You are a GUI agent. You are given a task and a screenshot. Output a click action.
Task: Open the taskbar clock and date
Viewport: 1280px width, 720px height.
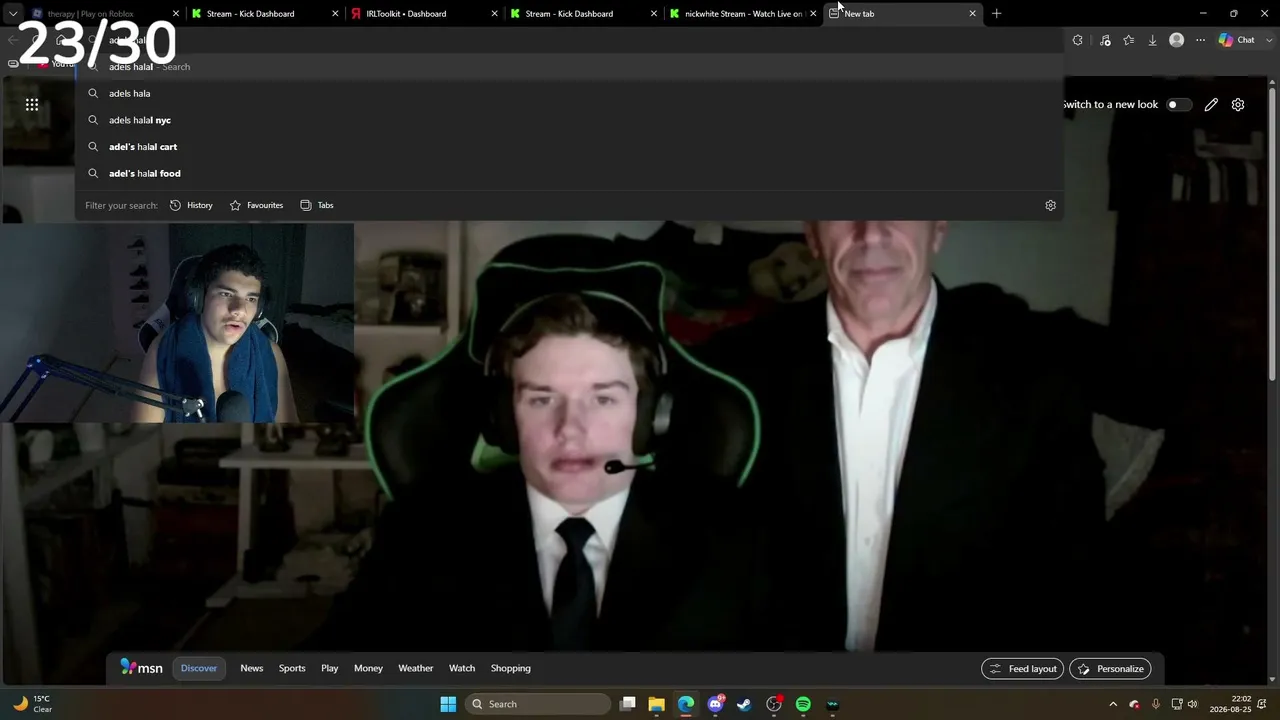pos(1230,704)
